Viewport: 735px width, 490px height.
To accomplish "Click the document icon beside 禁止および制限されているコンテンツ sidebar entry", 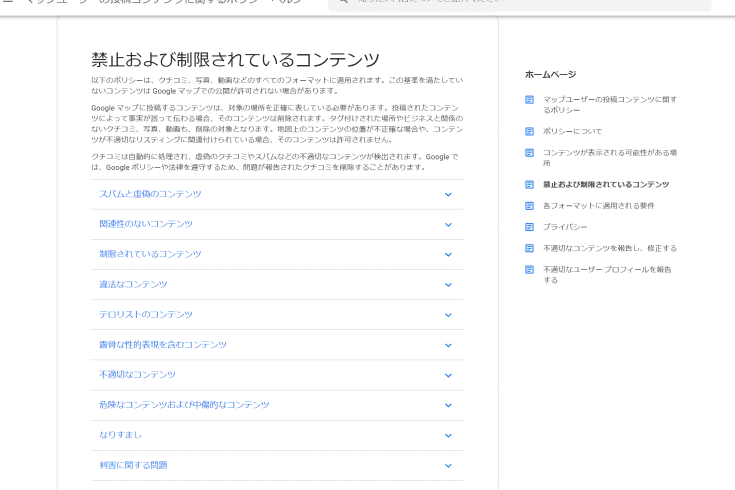I will point(529,185).
